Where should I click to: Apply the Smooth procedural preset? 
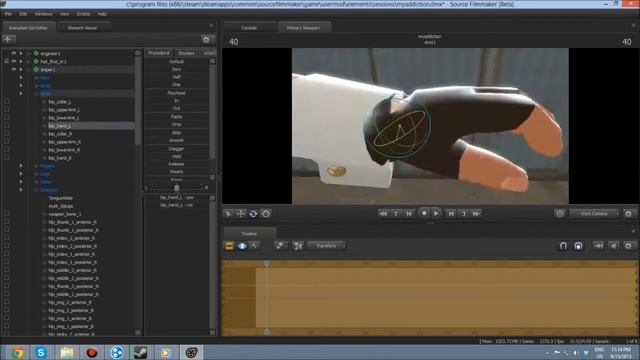[176, 140]
